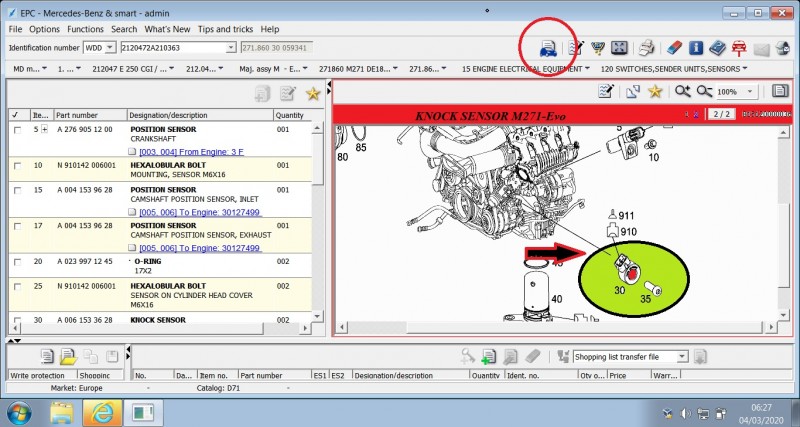
Task: Click the zoom in magnifier icon
Action: (x=682, y=91)
